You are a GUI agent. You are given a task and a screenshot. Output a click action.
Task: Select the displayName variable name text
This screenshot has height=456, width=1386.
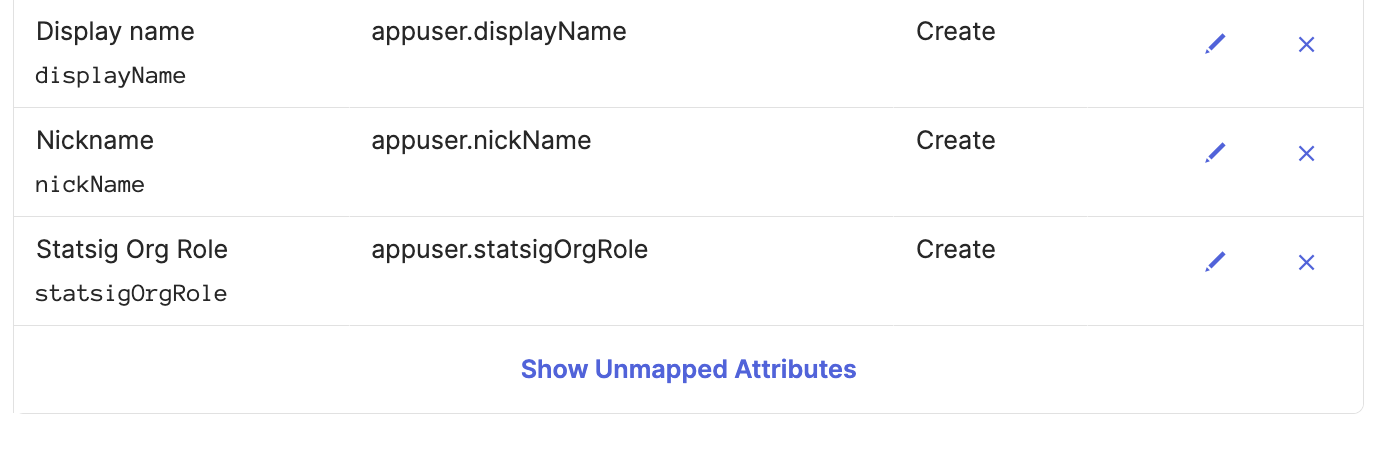coord(110,76)
